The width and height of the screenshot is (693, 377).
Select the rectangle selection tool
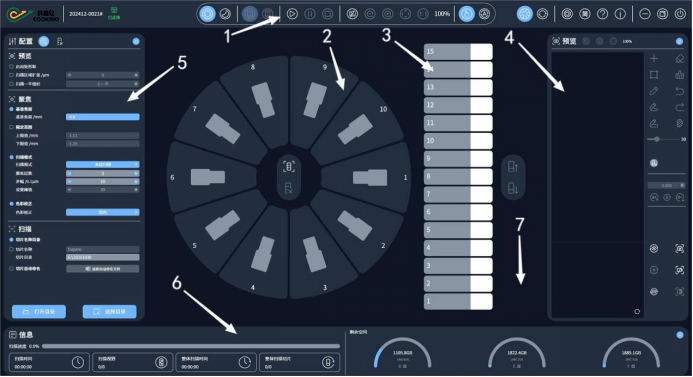[x=654, y=75]
